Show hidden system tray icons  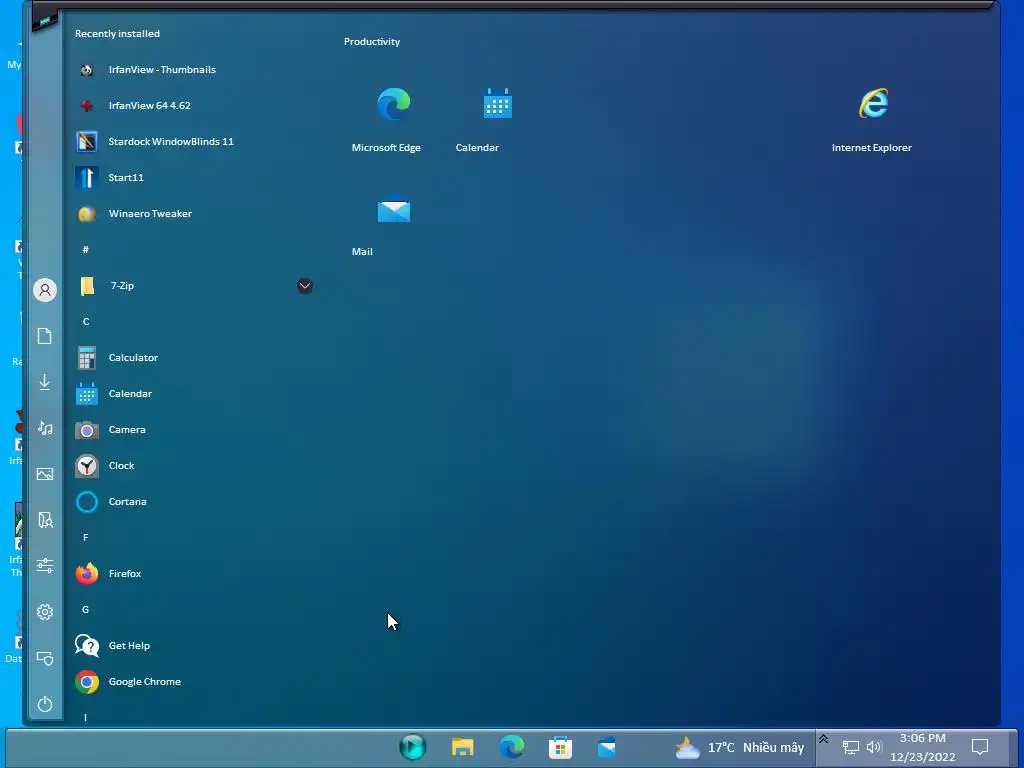pos(824,739)
